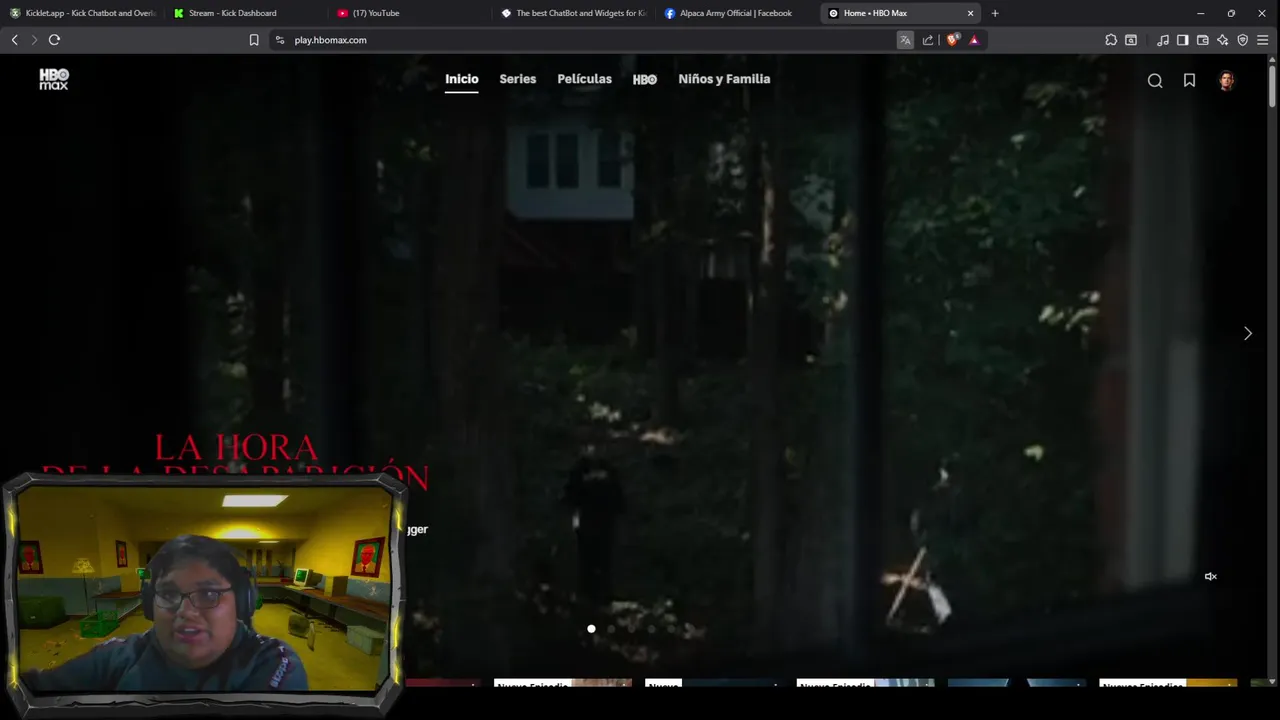Viewport: 1280px width, 720px height.
Task: Advance hero carousel with right chevron
Action: coord(1247,333)
